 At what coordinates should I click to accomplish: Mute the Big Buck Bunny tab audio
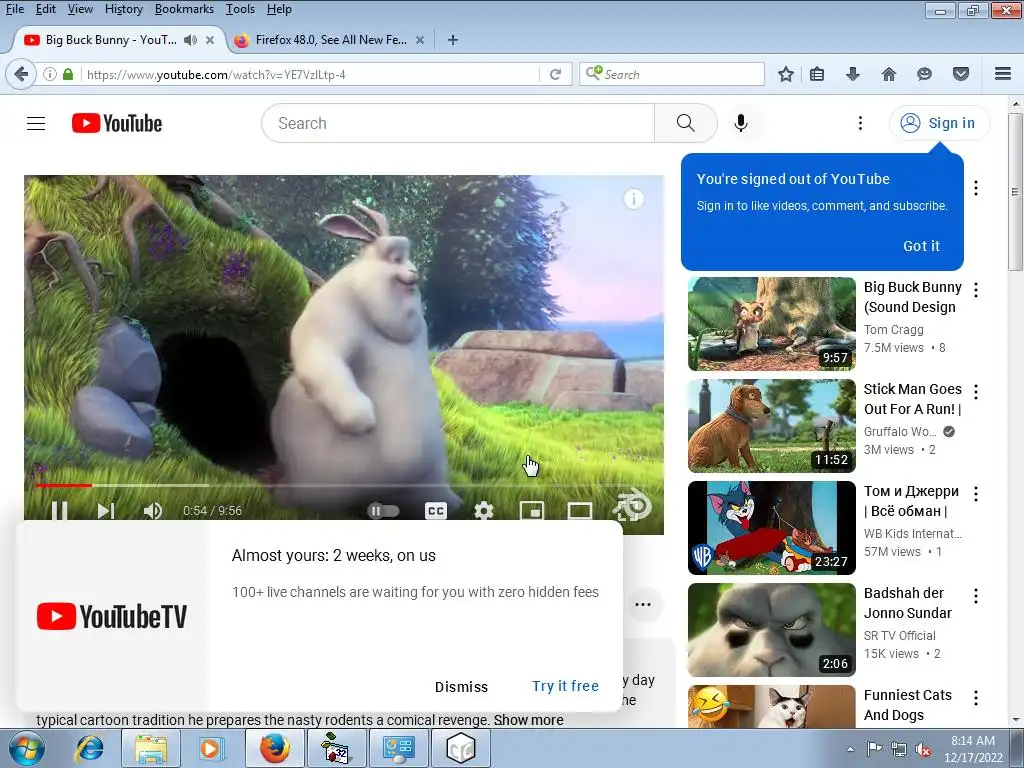pos(190,40)
